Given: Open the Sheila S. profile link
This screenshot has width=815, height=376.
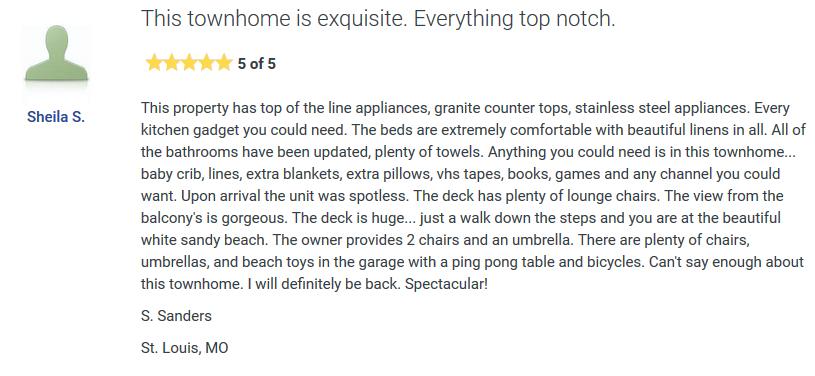Looking at the screenshot, I should click(56, 117).
